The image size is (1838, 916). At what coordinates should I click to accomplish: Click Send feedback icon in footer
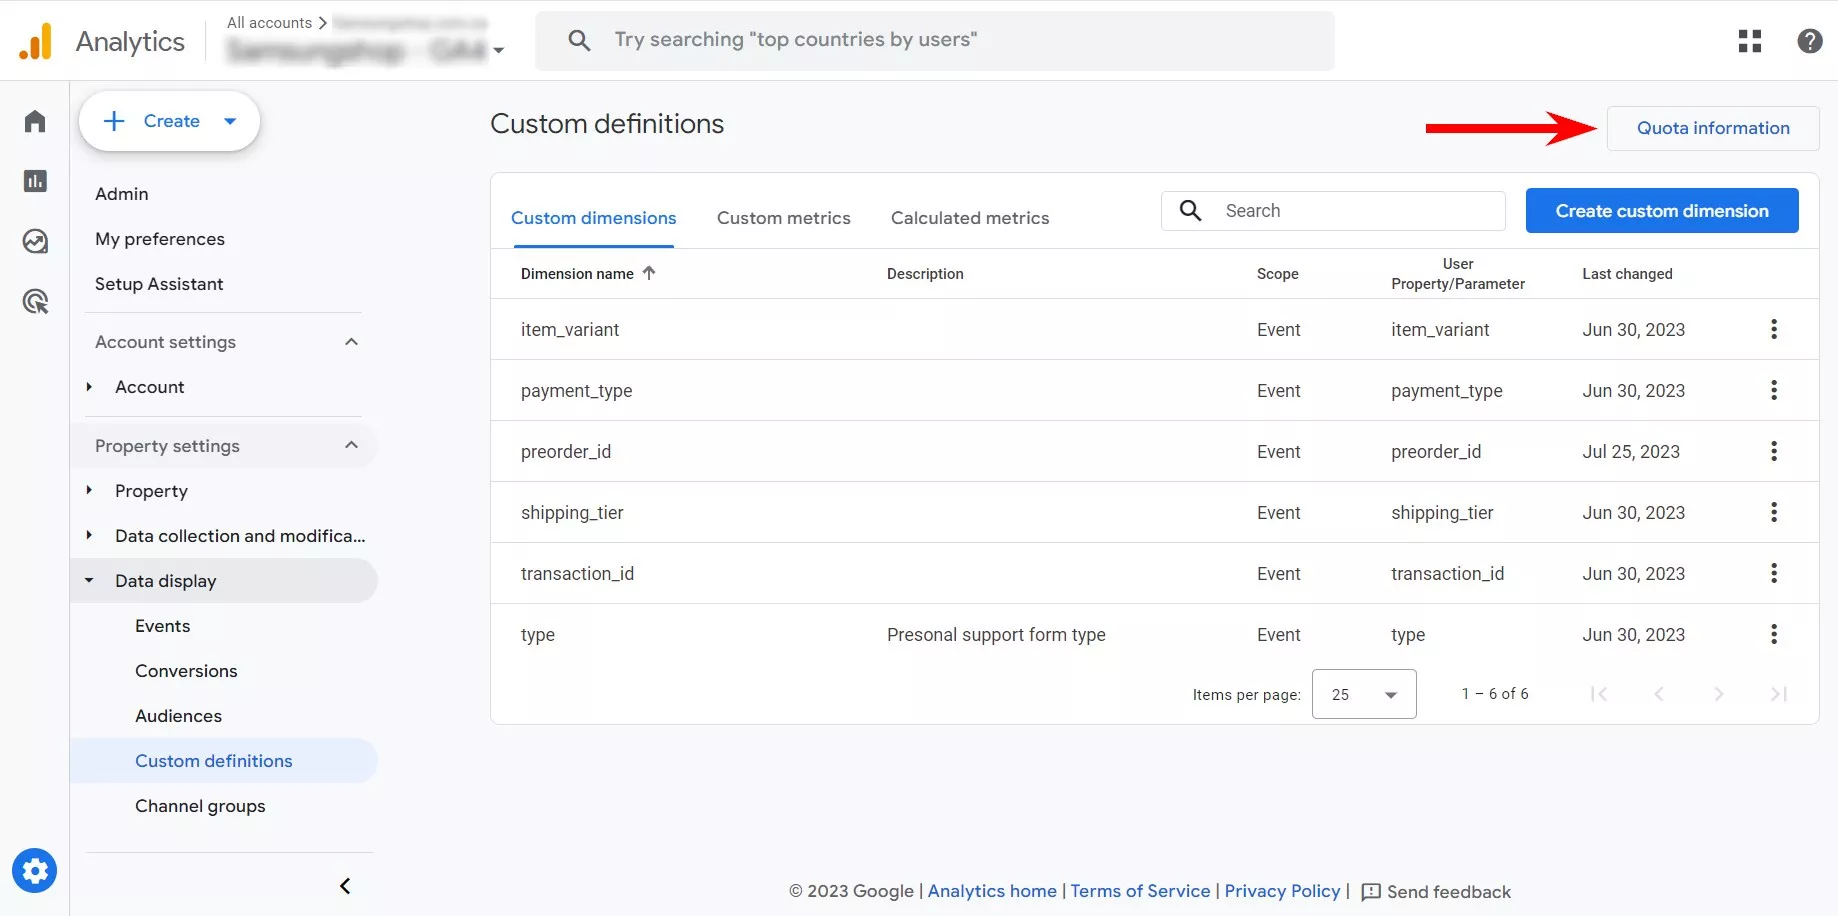[1371, 892]
